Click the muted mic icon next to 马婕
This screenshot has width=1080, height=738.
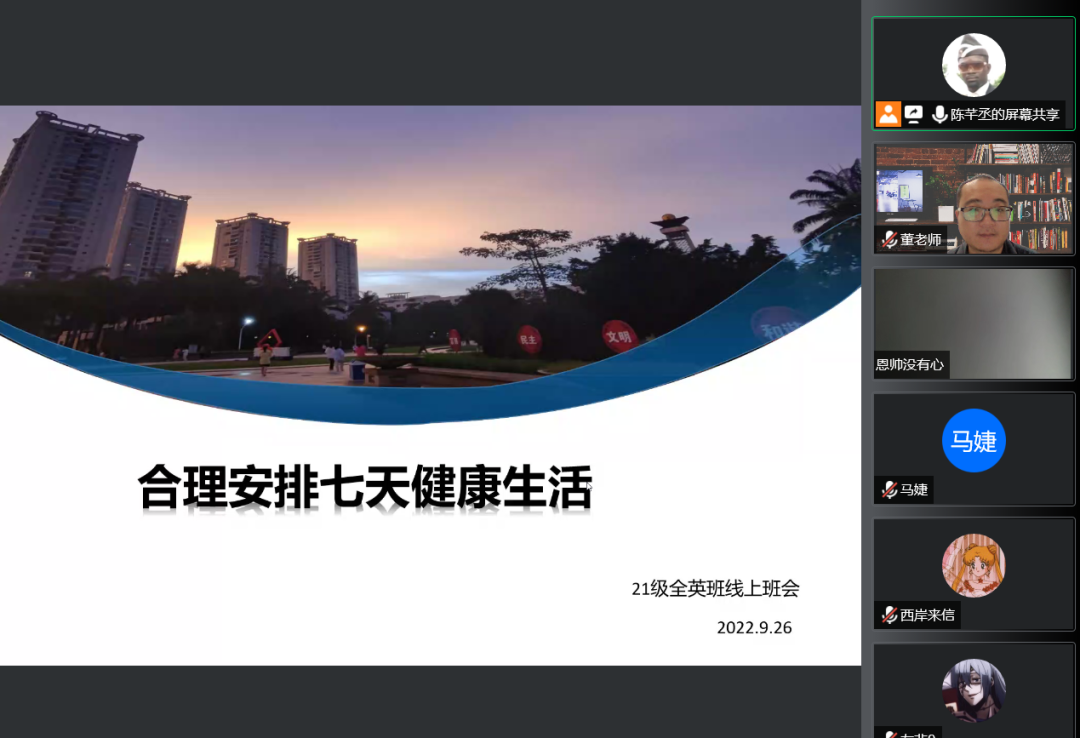pyautogui.click(x=888, y=487)
